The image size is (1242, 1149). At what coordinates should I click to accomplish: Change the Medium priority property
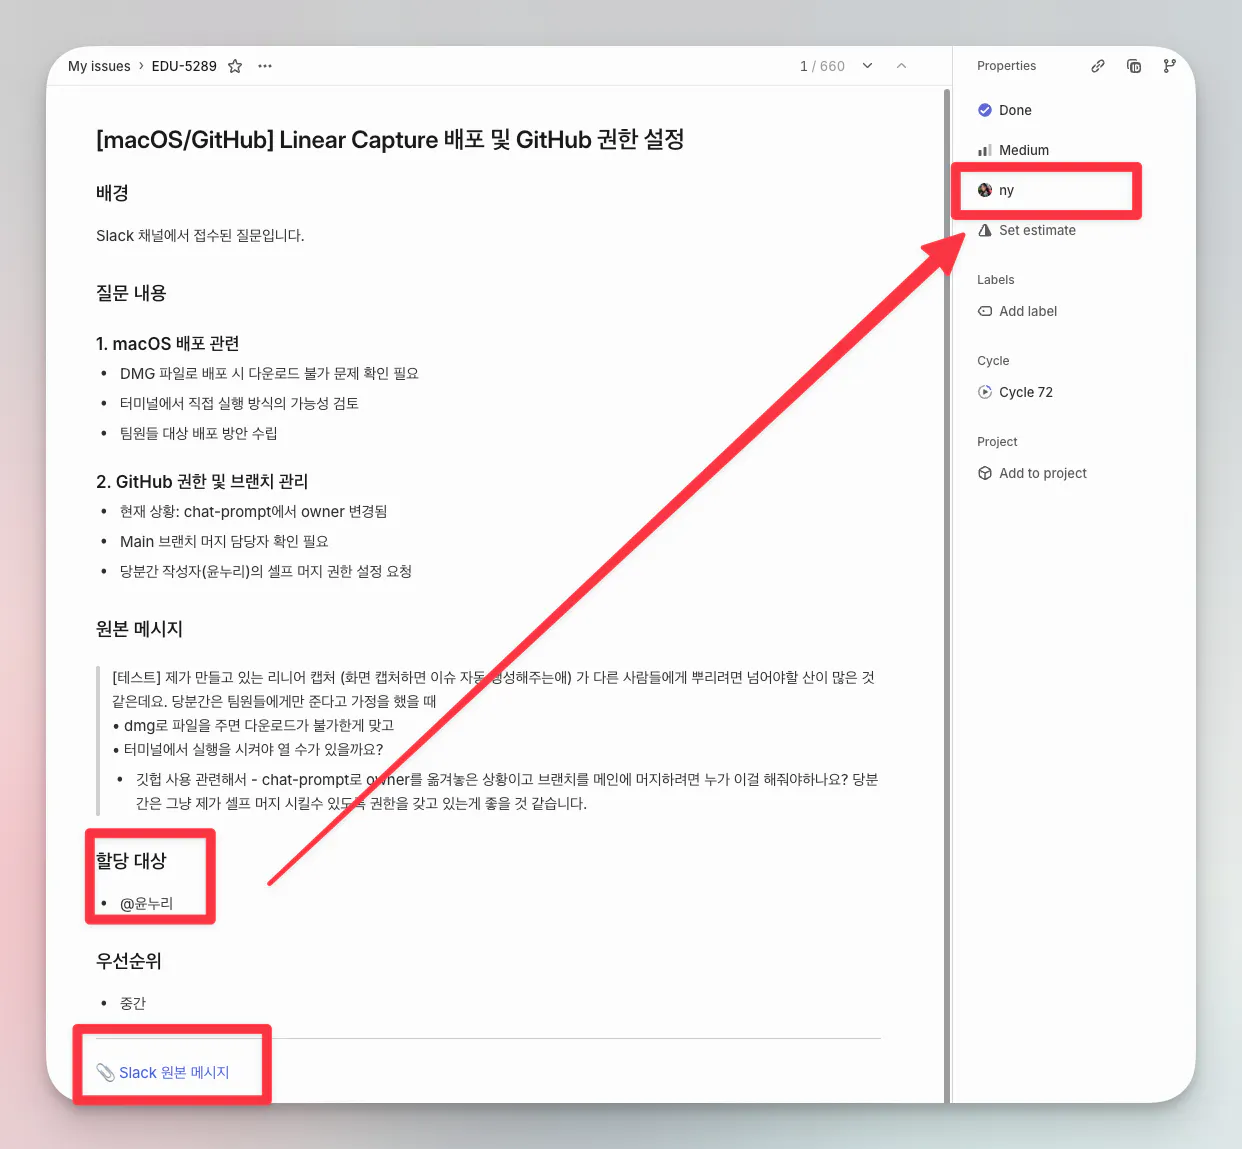coord(1014,150)
